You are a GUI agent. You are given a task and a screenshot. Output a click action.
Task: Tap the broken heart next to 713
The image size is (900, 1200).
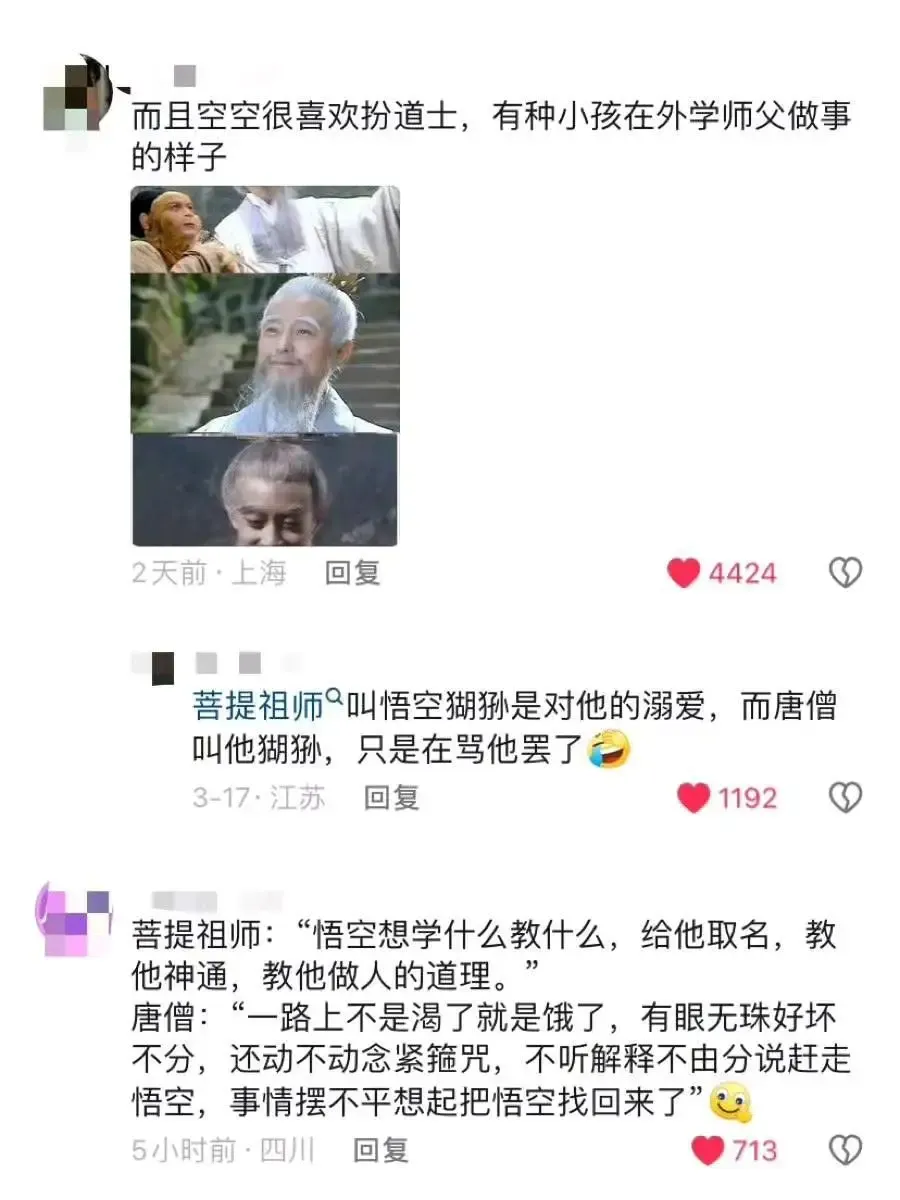[846, 1150]
